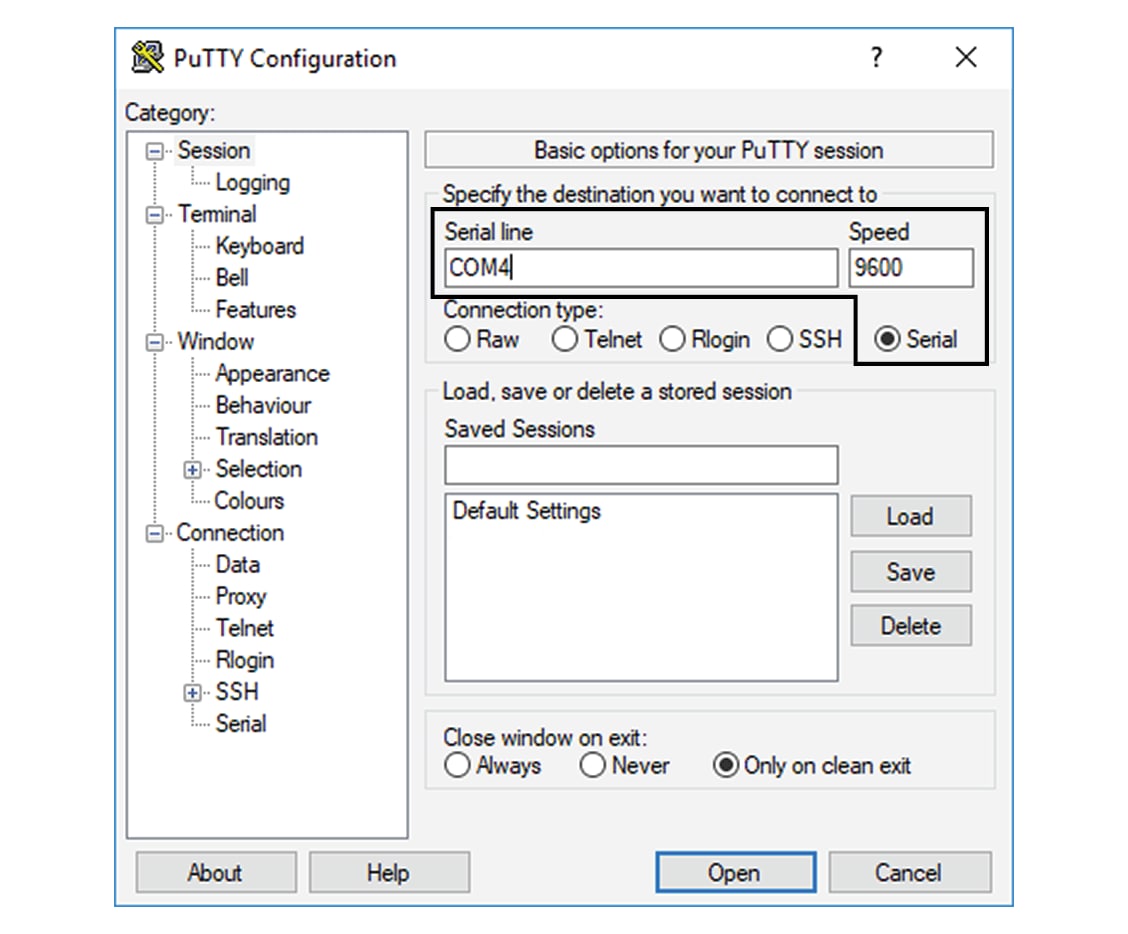Click the Load button
Screen dimensions: 1128x934
coord(911,516)
